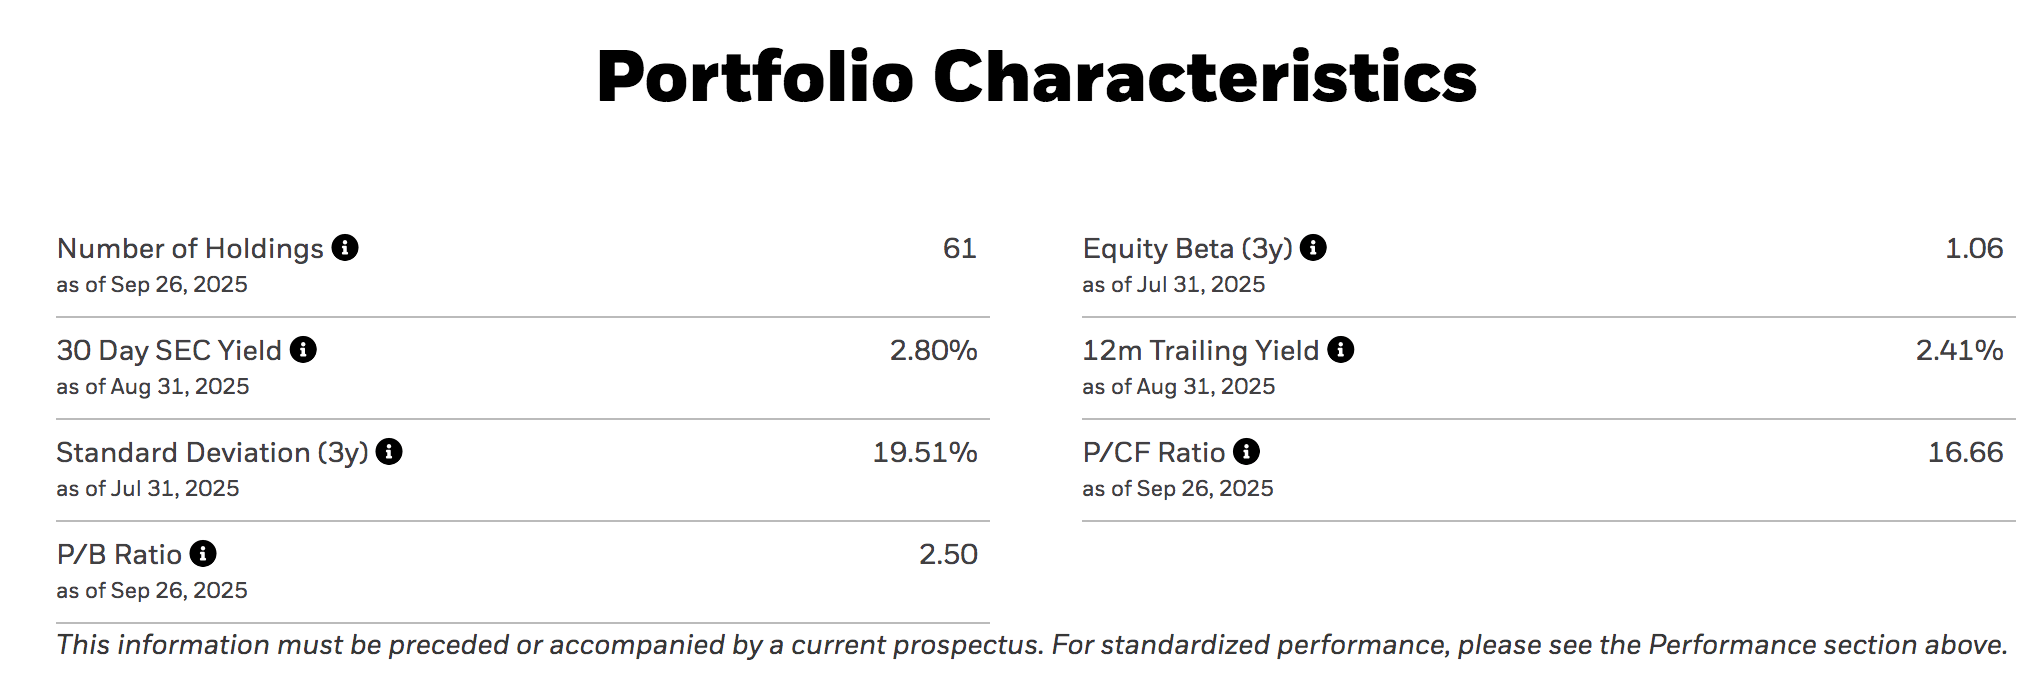Click the Portfolio Characteristics heading
The width and height of the screenshot is (2038, 680).
pyautogui.click(x=1036, y=77)
